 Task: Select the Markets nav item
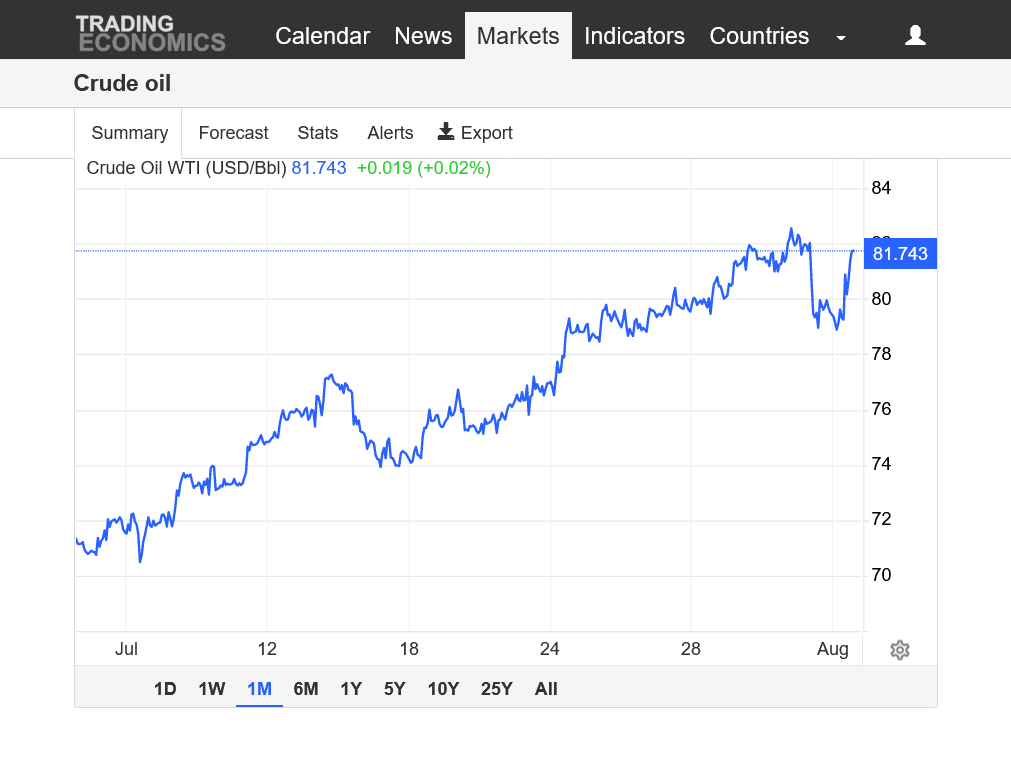(518, 36)
